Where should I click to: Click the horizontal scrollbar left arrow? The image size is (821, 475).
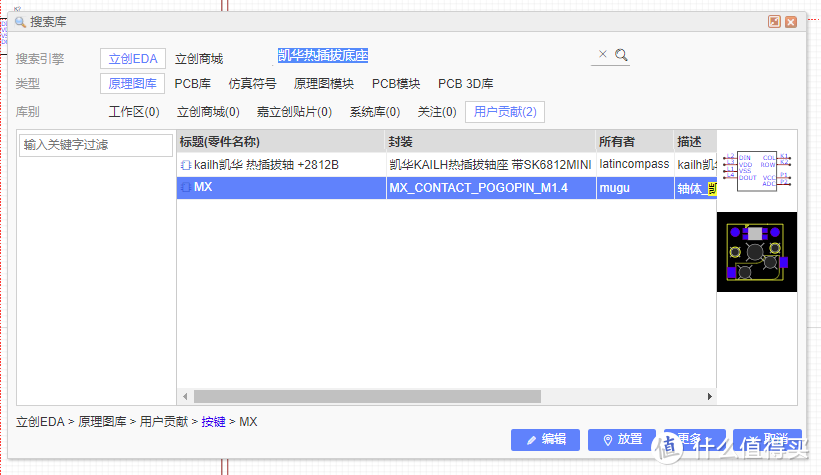pyautogui.click(x=185, y=396)
